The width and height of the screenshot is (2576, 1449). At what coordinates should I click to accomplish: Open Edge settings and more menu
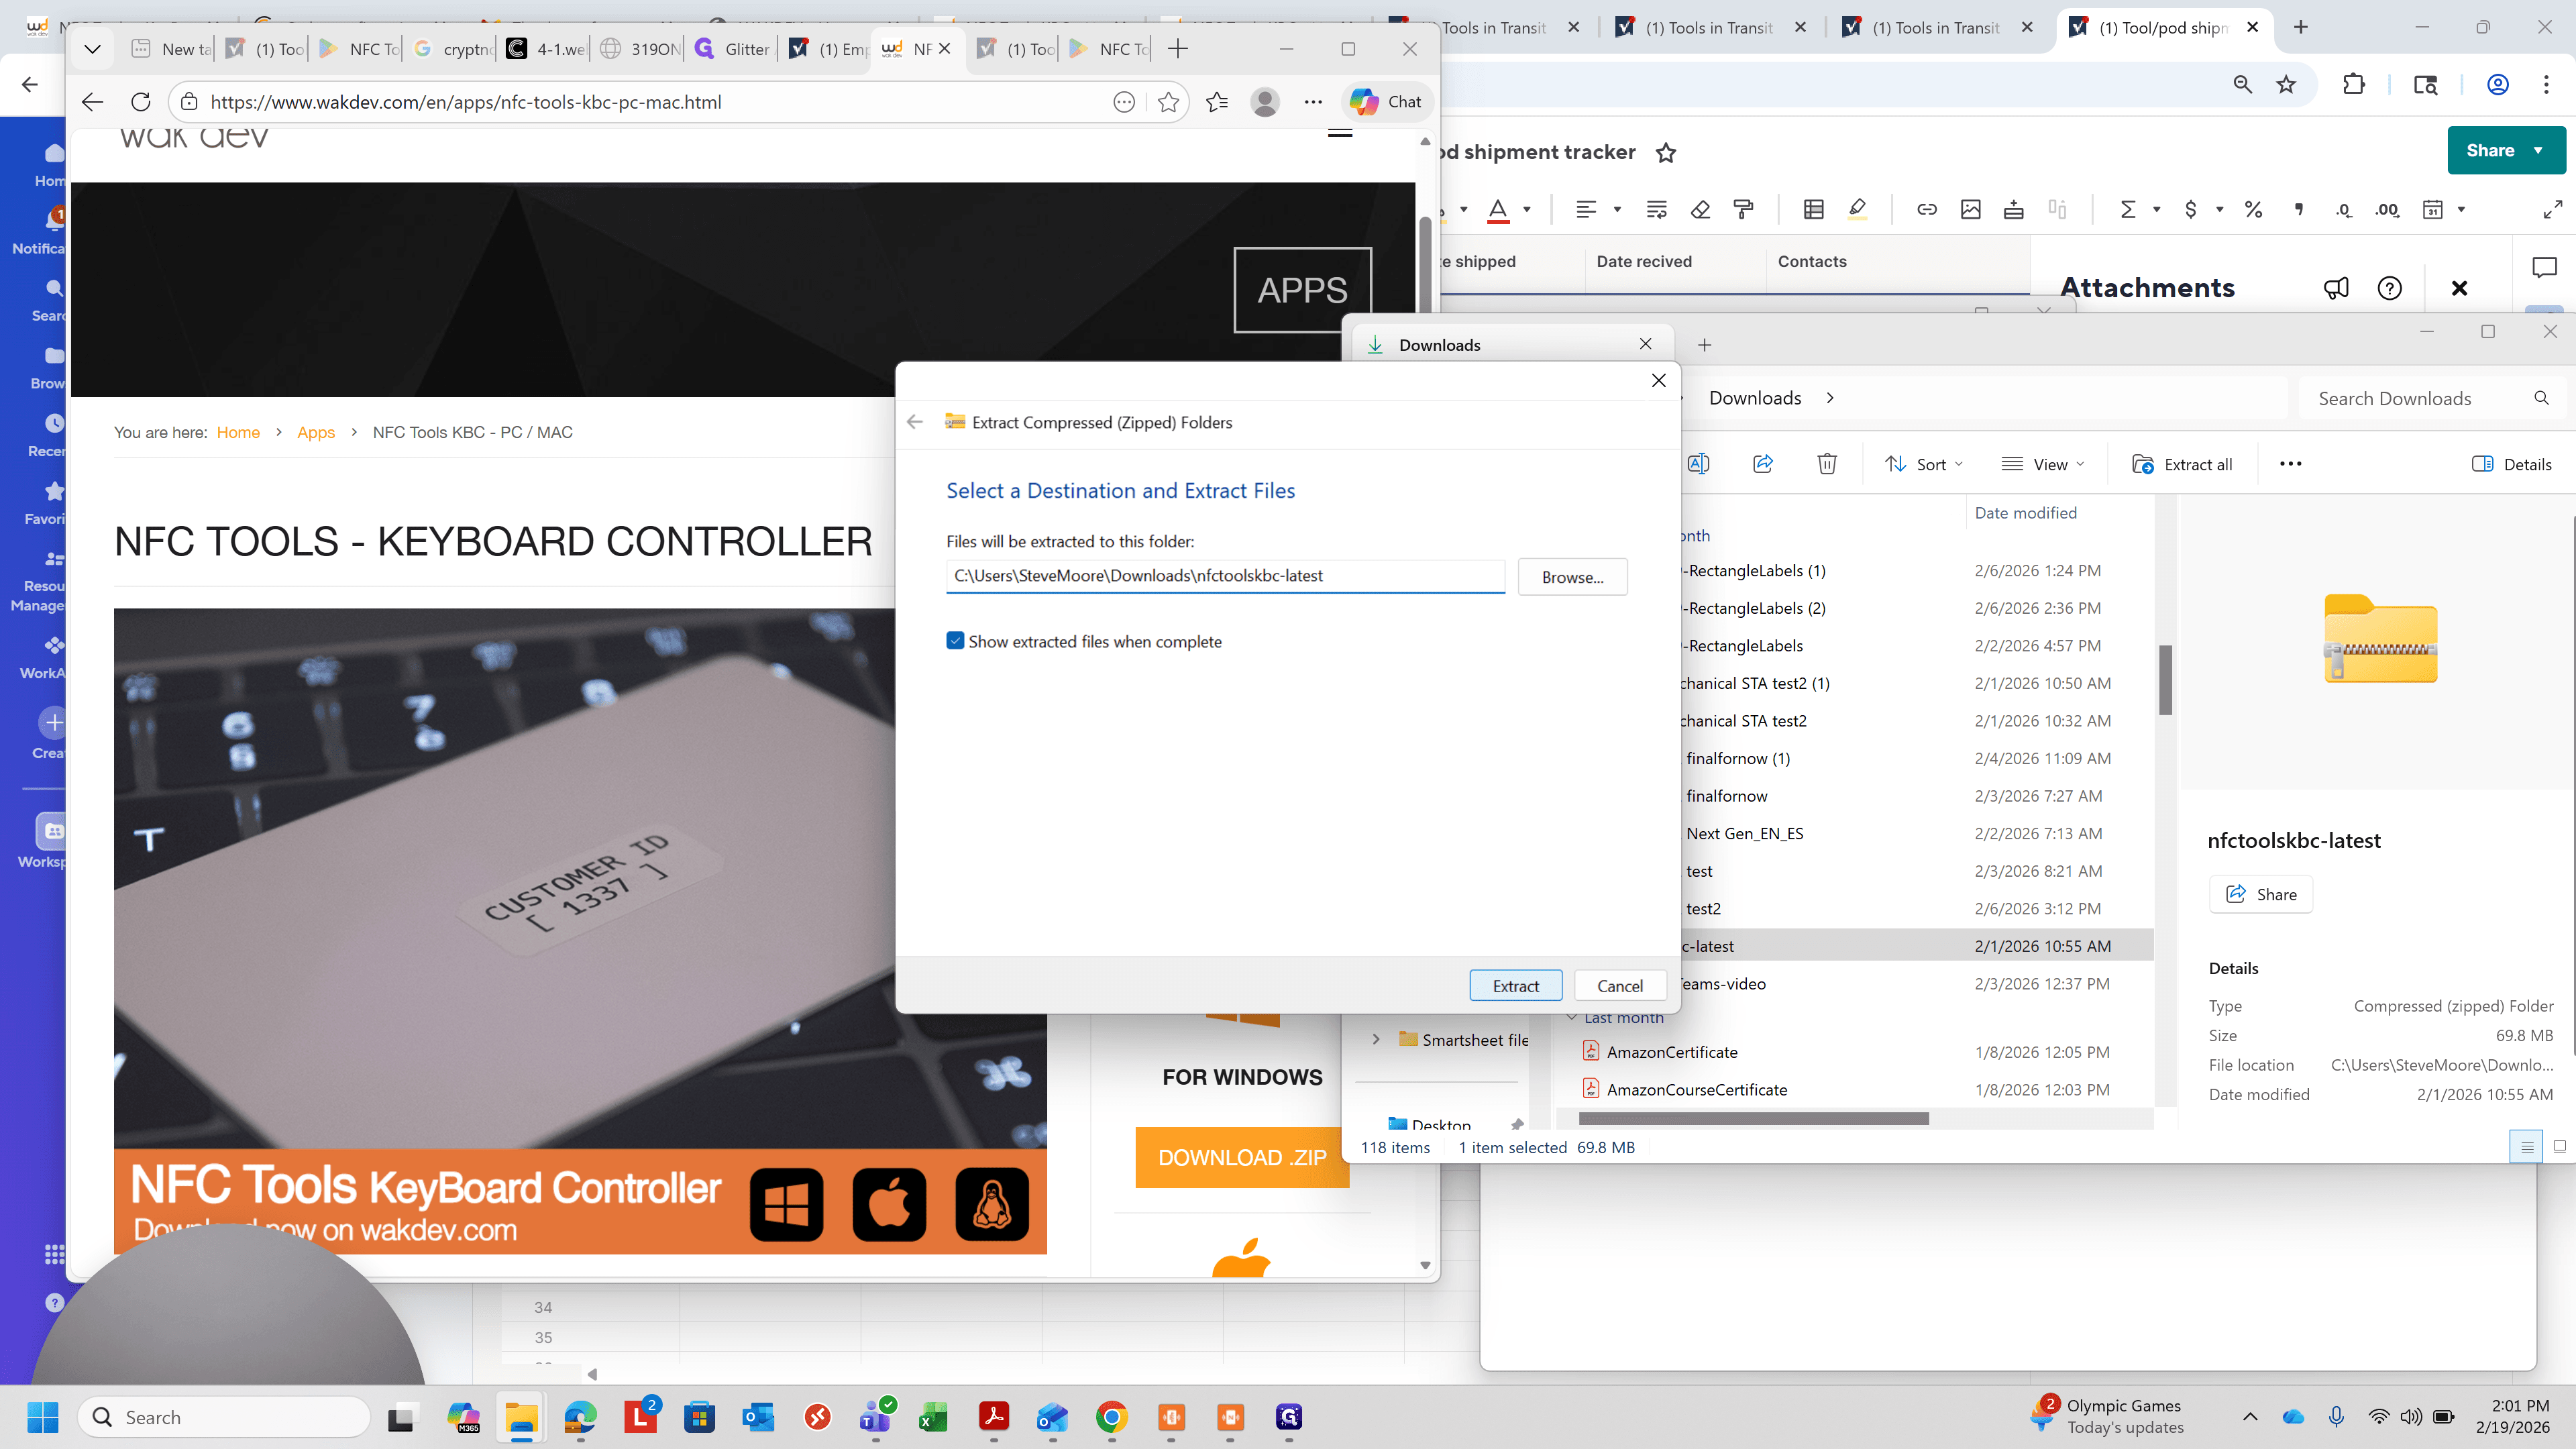(1313, 102)
